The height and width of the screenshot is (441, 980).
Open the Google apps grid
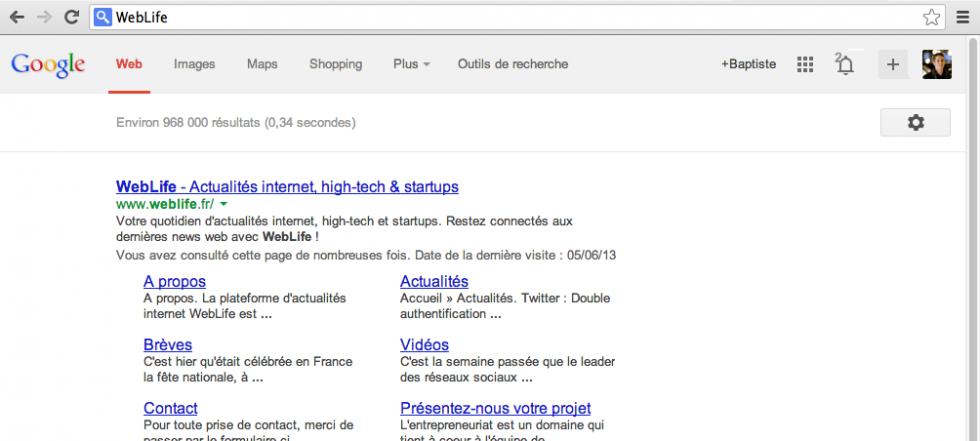coord(805,64)
